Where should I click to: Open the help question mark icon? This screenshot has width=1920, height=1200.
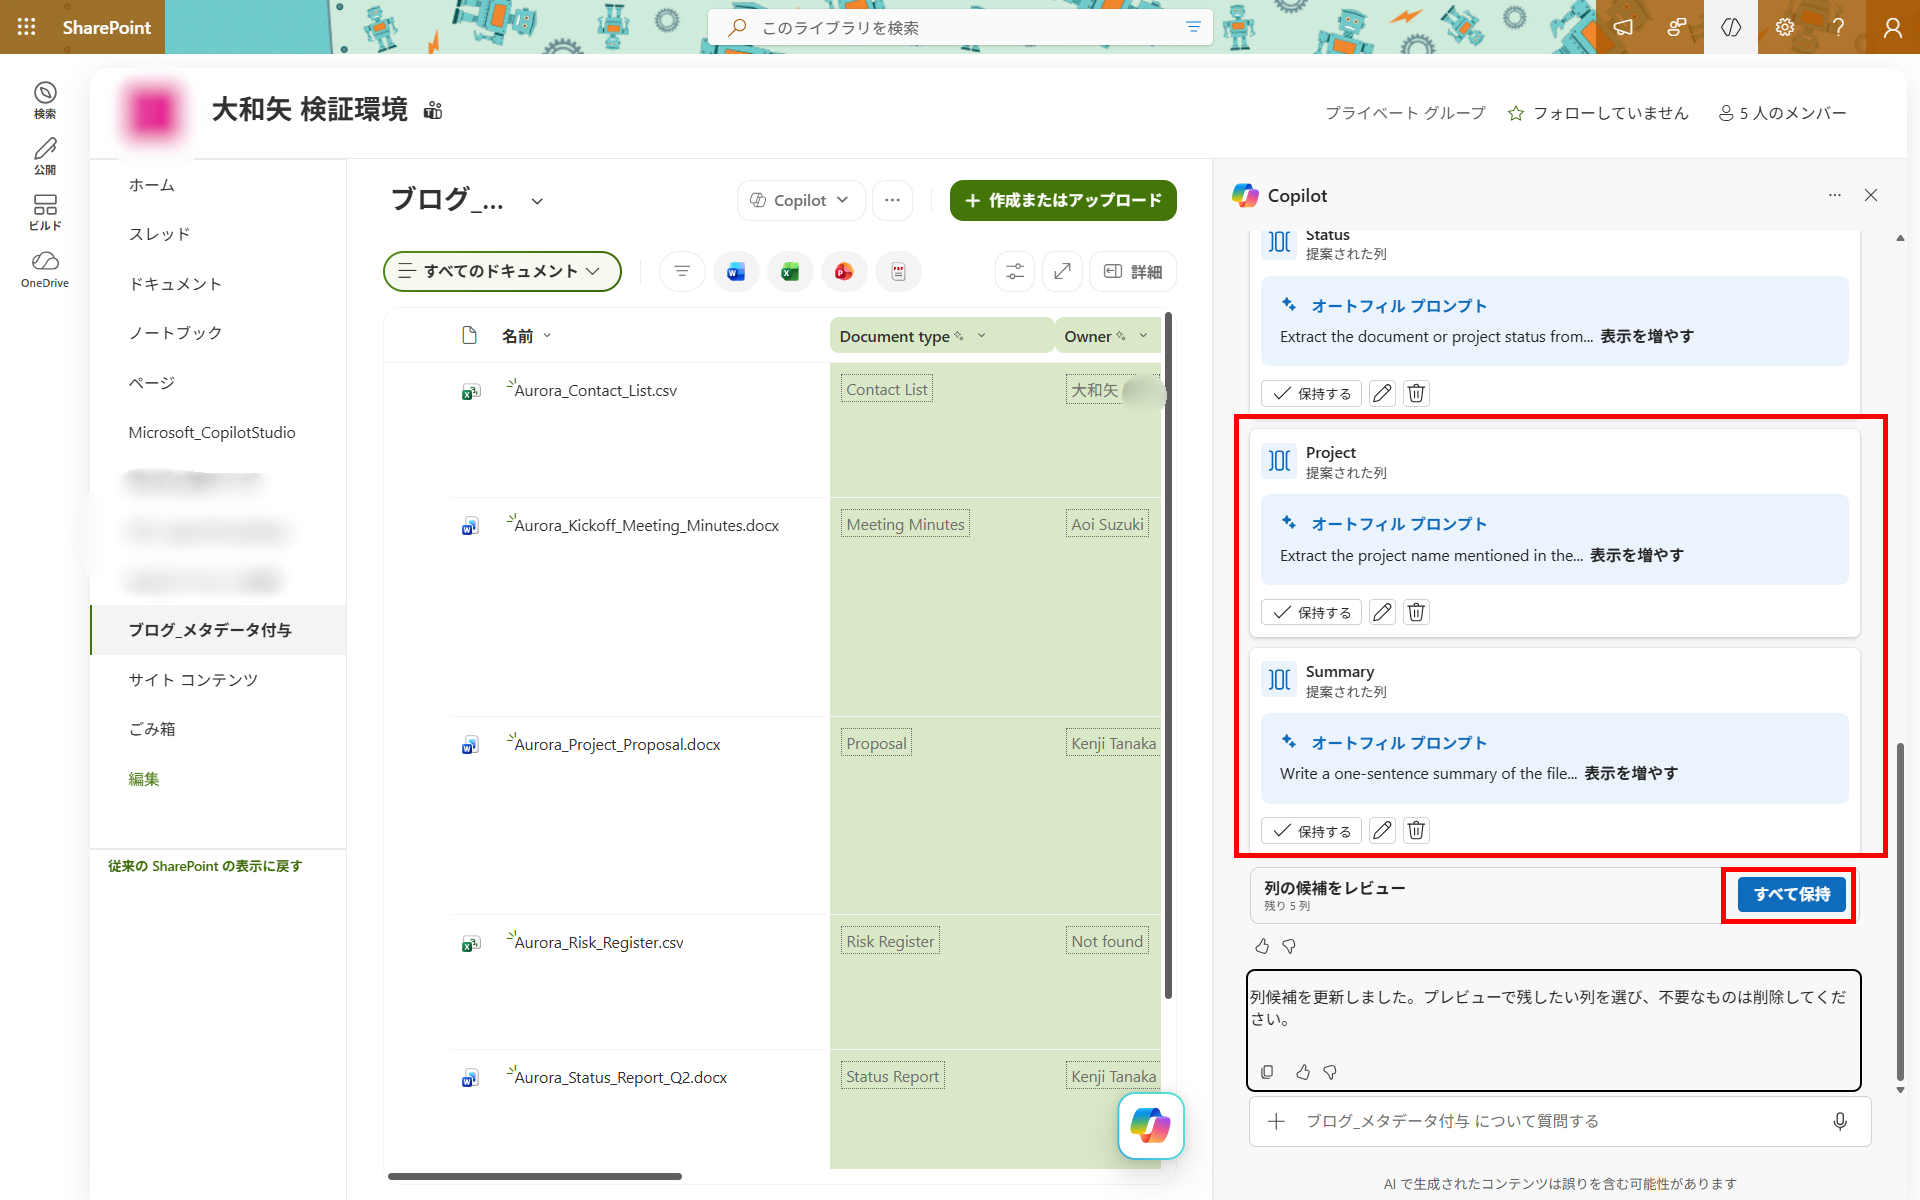1838,27
